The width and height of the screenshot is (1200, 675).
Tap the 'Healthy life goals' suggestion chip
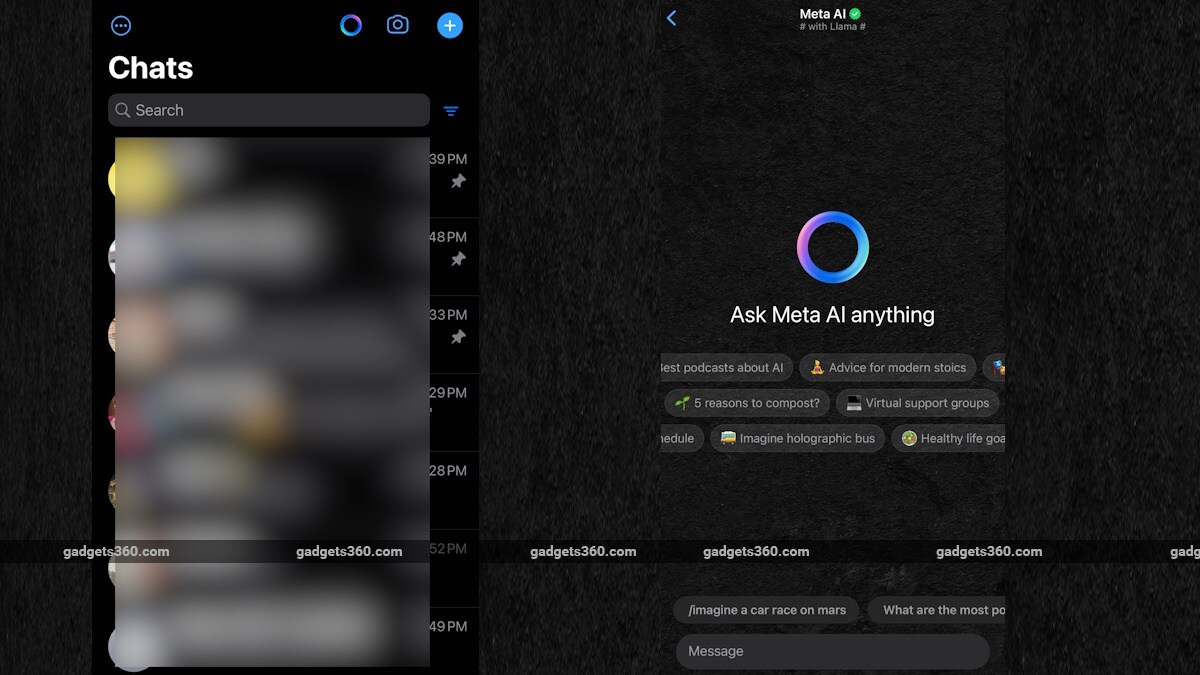point(948,438)
